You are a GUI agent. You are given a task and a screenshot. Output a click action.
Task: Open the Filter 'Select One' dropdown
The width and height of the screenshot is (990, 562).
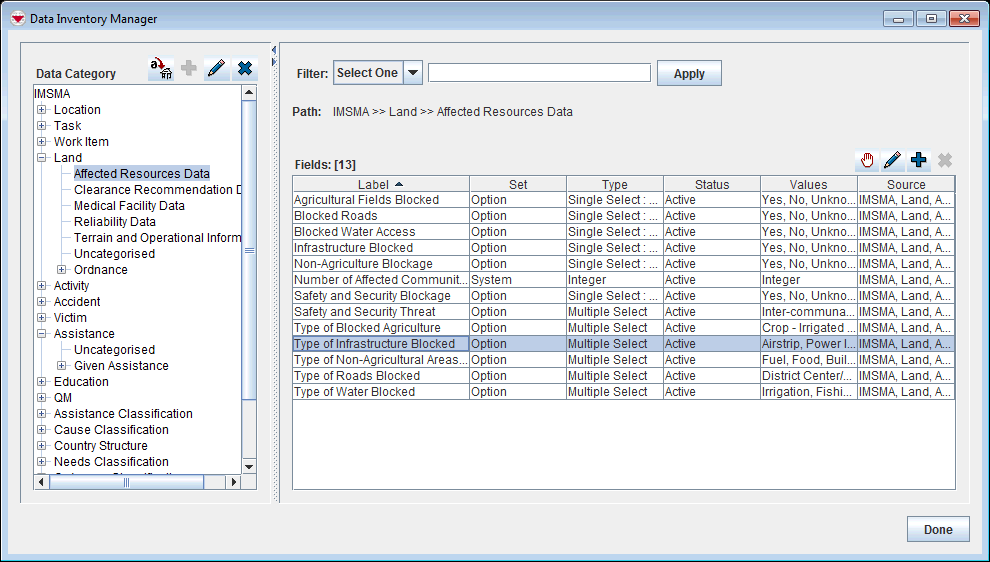click(412, 73)
